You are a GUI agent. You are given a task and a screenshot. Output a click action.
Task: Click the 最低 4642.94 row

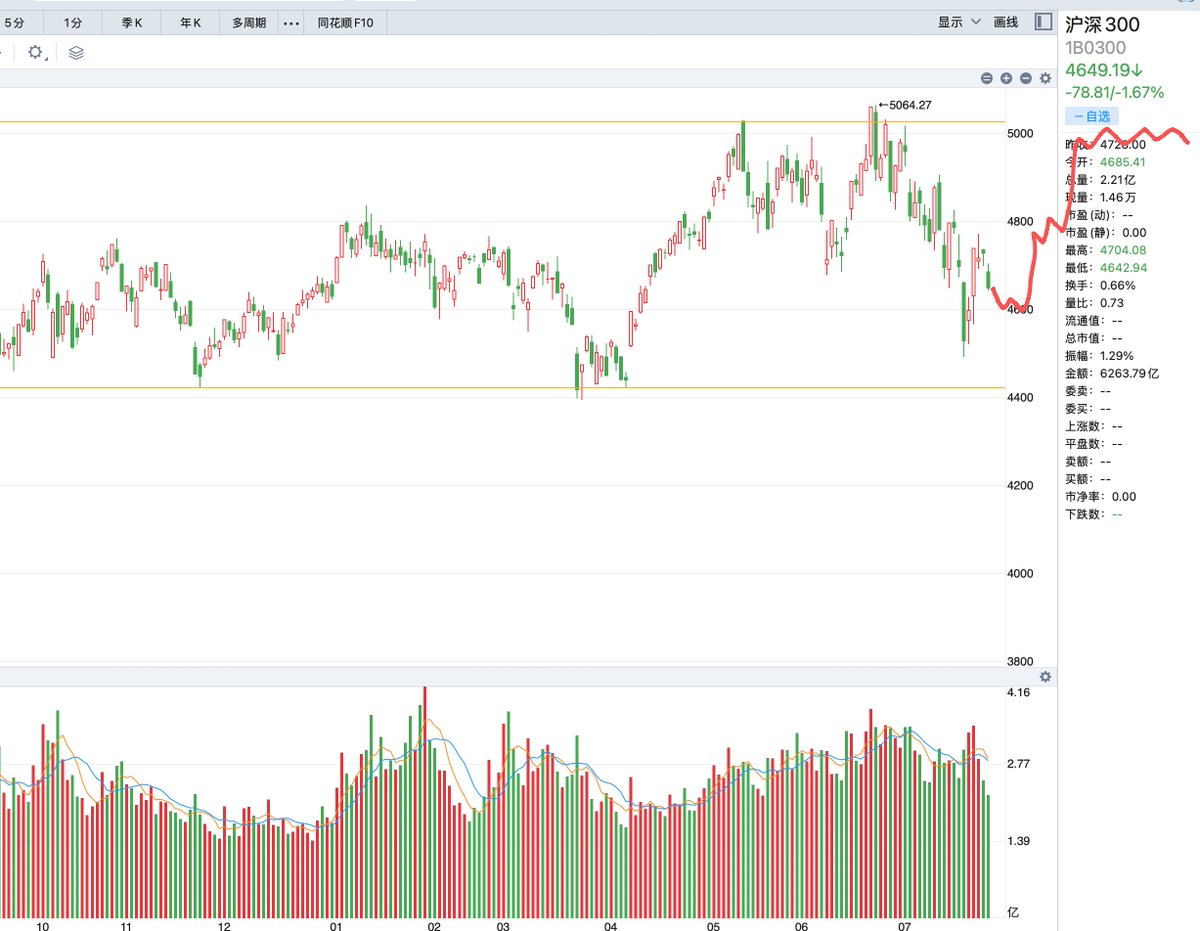tap(1106, 268)
